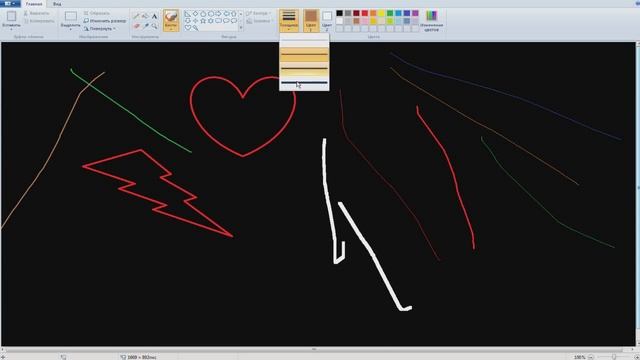Screen dimensions: 640x360
Task: Expand the Select dropdown arrow
Action: [x=71, y=29]
